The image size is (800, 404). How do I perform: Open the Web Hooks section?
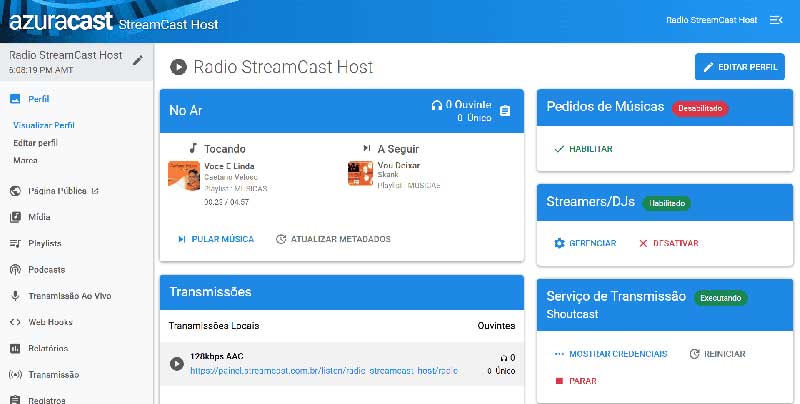50,322
